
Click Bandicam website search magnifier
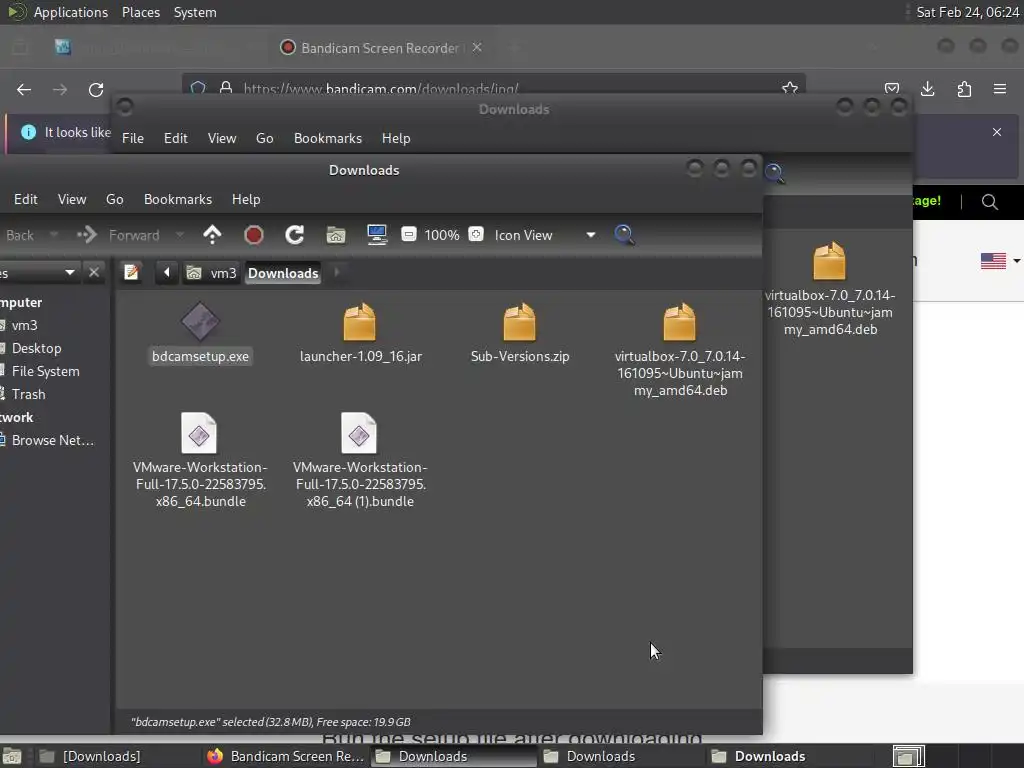click(x=989, y=202)
